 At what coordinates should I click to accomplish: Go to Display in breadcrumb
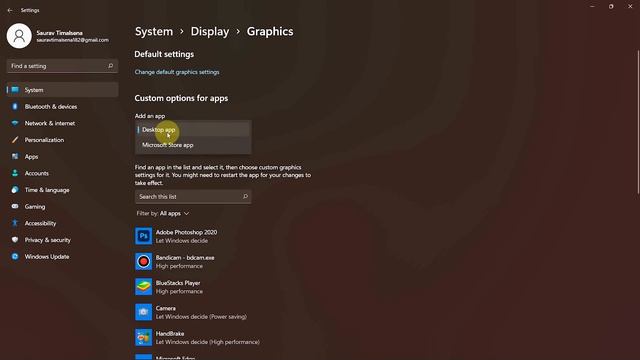tap(210, 31)
